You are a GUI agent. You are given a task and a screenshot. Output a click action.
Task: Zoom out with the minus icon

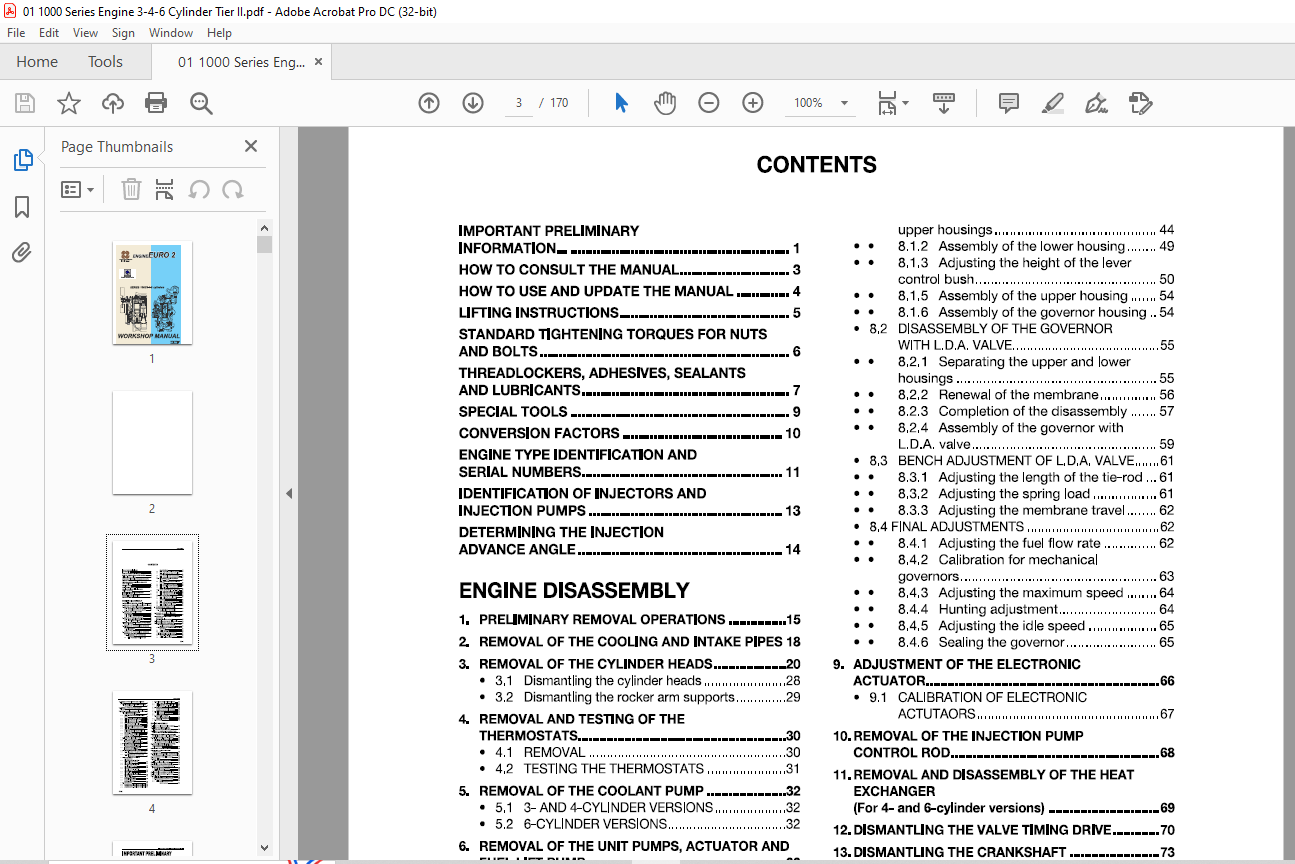click(x=709, y=103)
